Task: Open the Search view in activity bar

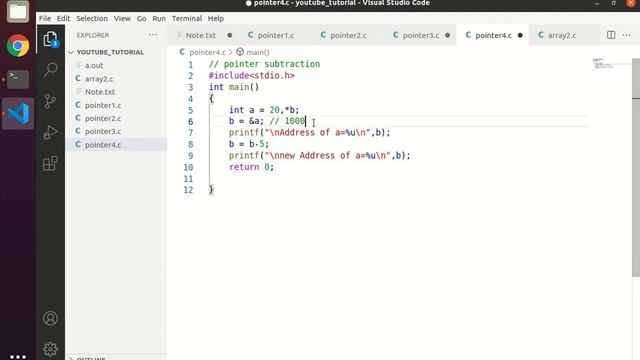Action: coord(51,69)
